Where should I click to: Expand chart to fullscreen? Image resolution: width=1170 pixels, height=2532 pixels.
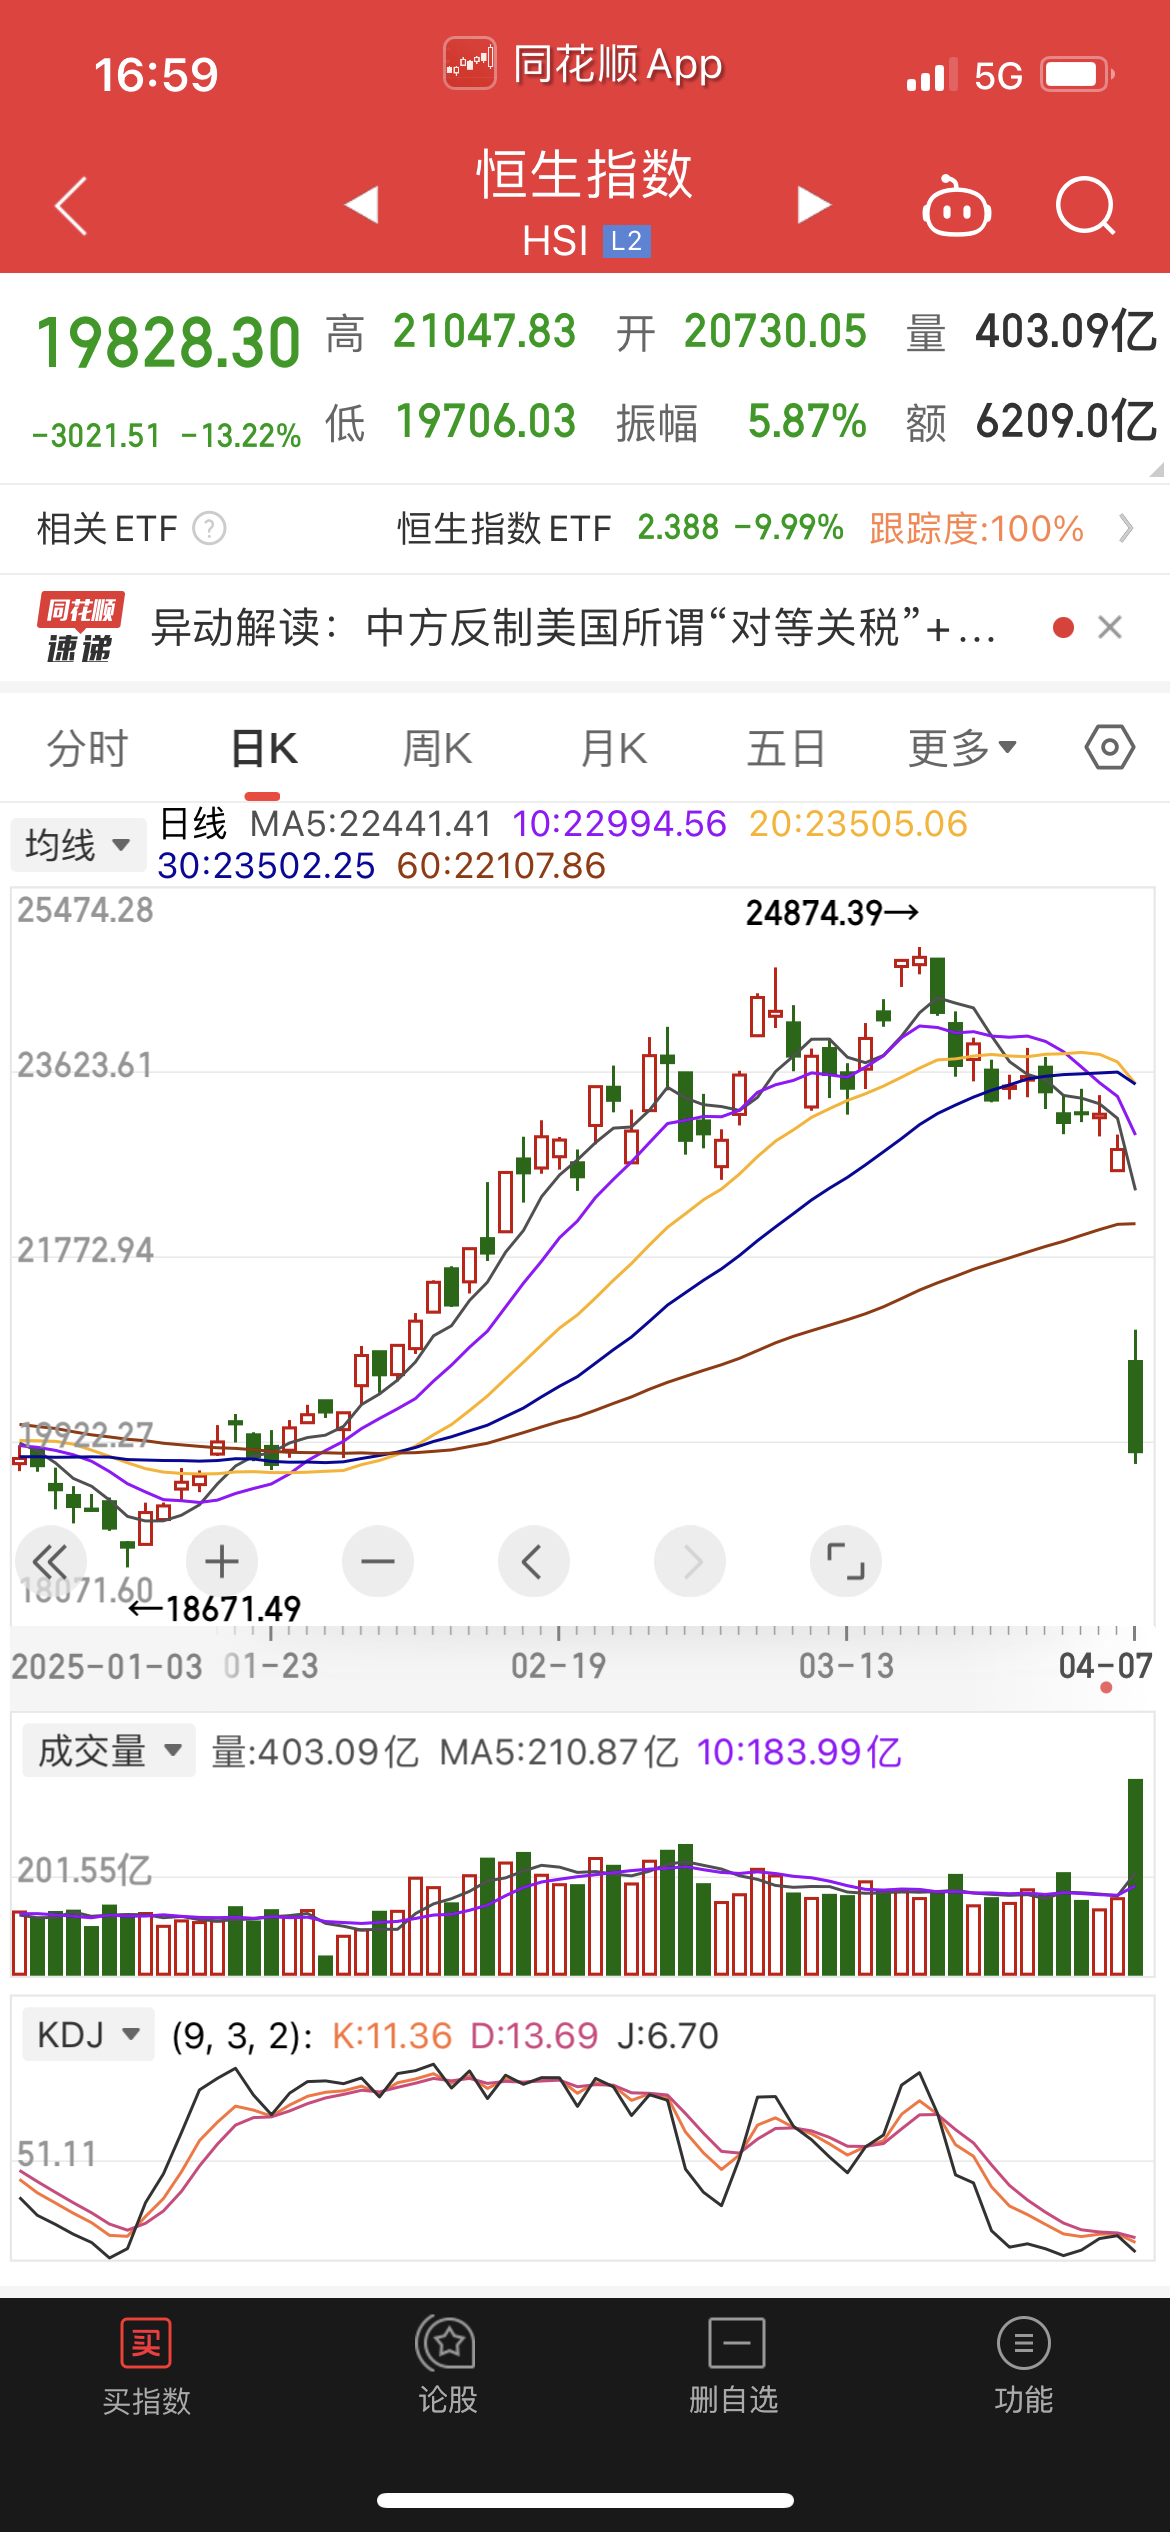click(x=845, y=1561)
